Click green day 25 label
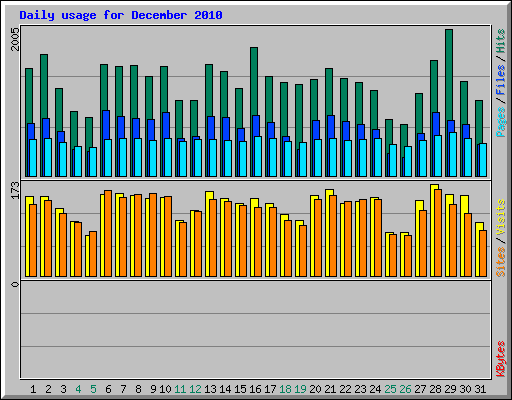Screen dimensions: 512x400 390,389
